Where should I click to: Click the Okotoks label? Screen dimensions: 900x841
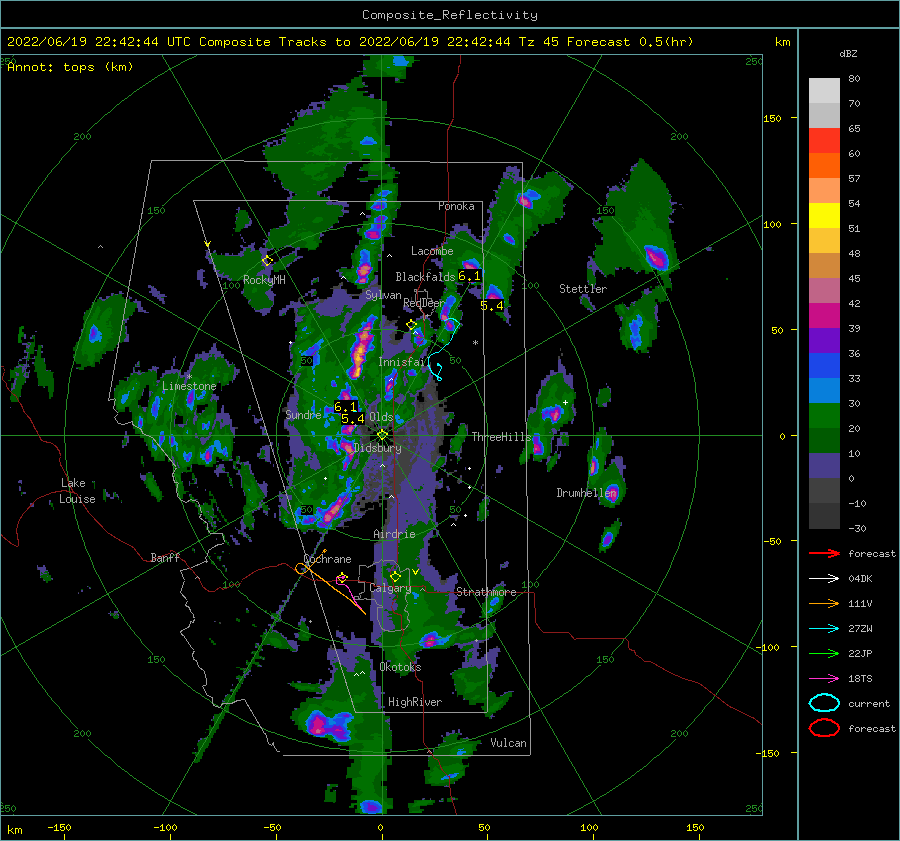coord(400,666)
